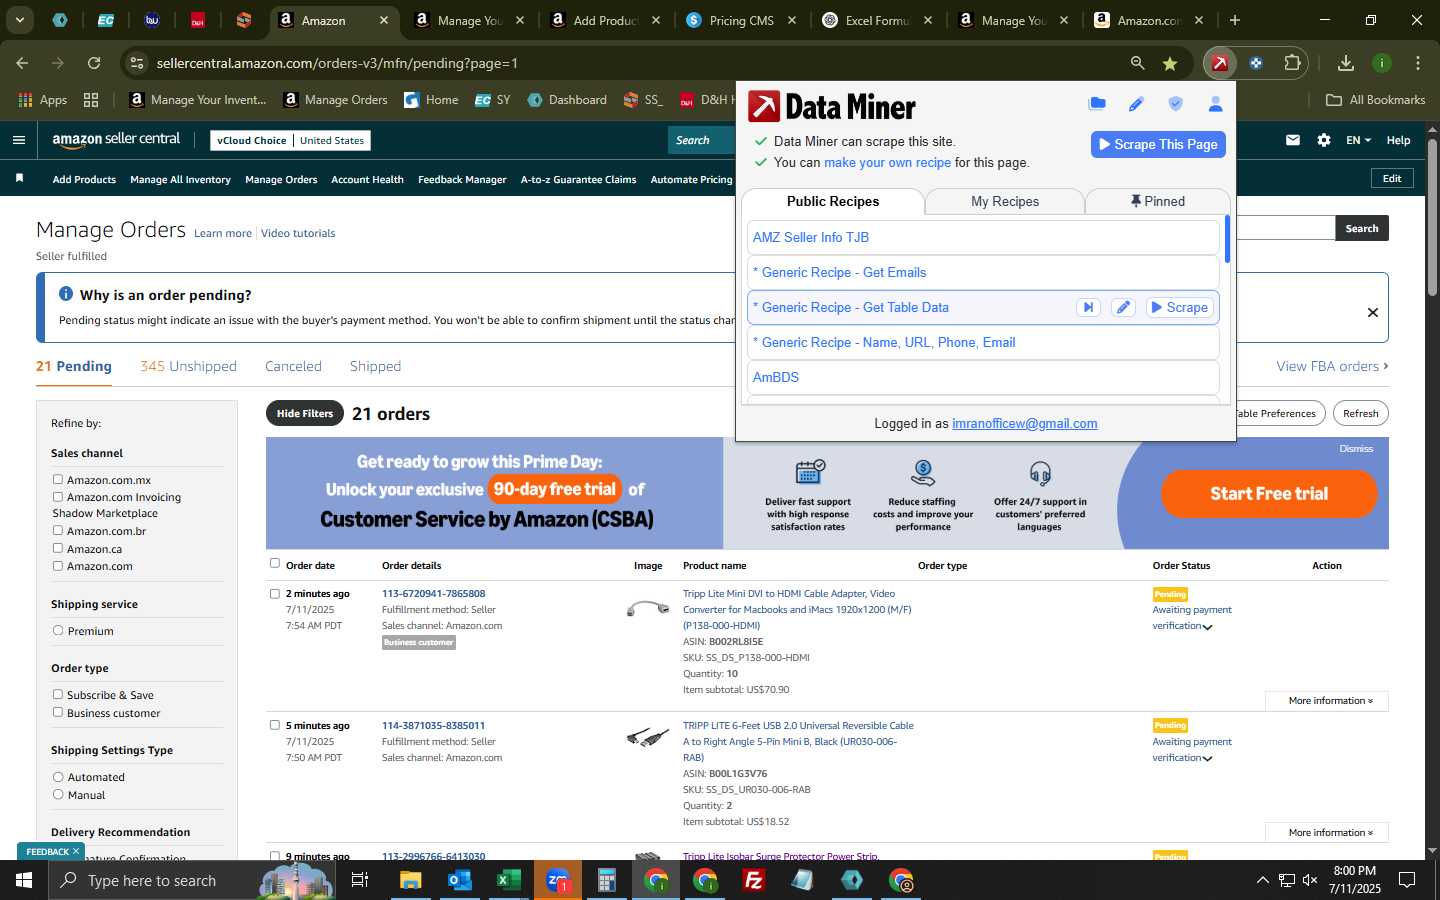The width and height of the screenshot is (1440, 900).
Task: Open the 345 Unshipped orders tab
Action: (188, 366)
